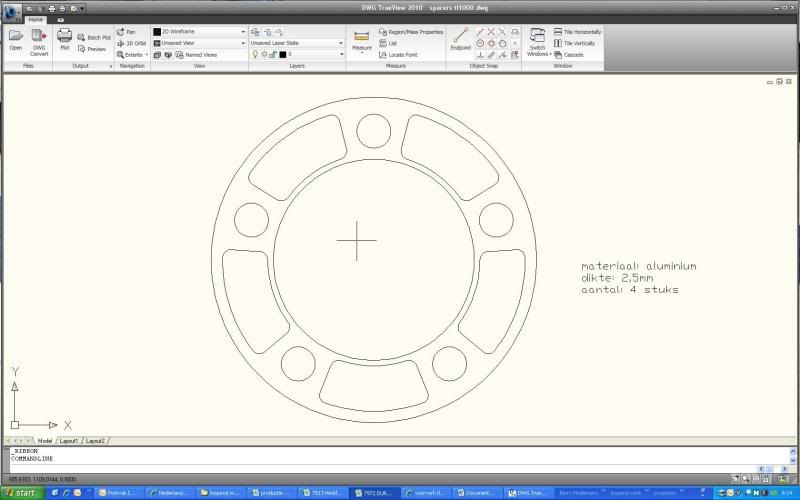Expand the Output panel launcher arrow
Image resolution: width=800 pixels, height=500 pixels.
[111, 66]
